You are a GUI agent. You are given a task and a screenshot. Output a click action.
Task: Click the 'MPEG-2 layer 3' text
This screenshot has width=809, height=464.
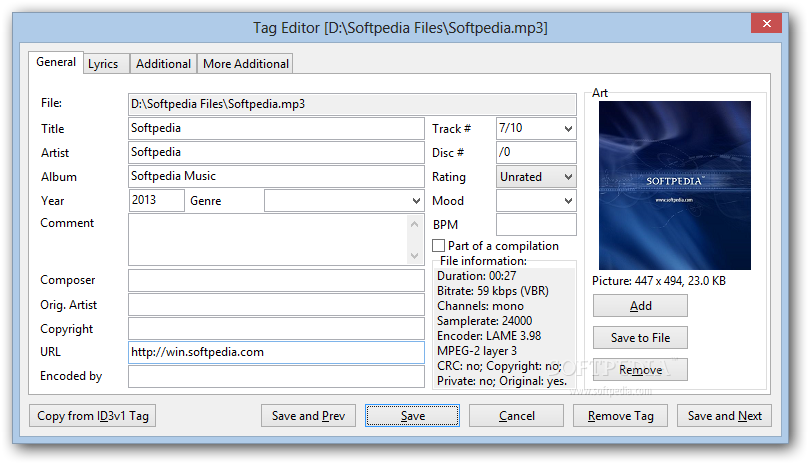click(477, 351)
